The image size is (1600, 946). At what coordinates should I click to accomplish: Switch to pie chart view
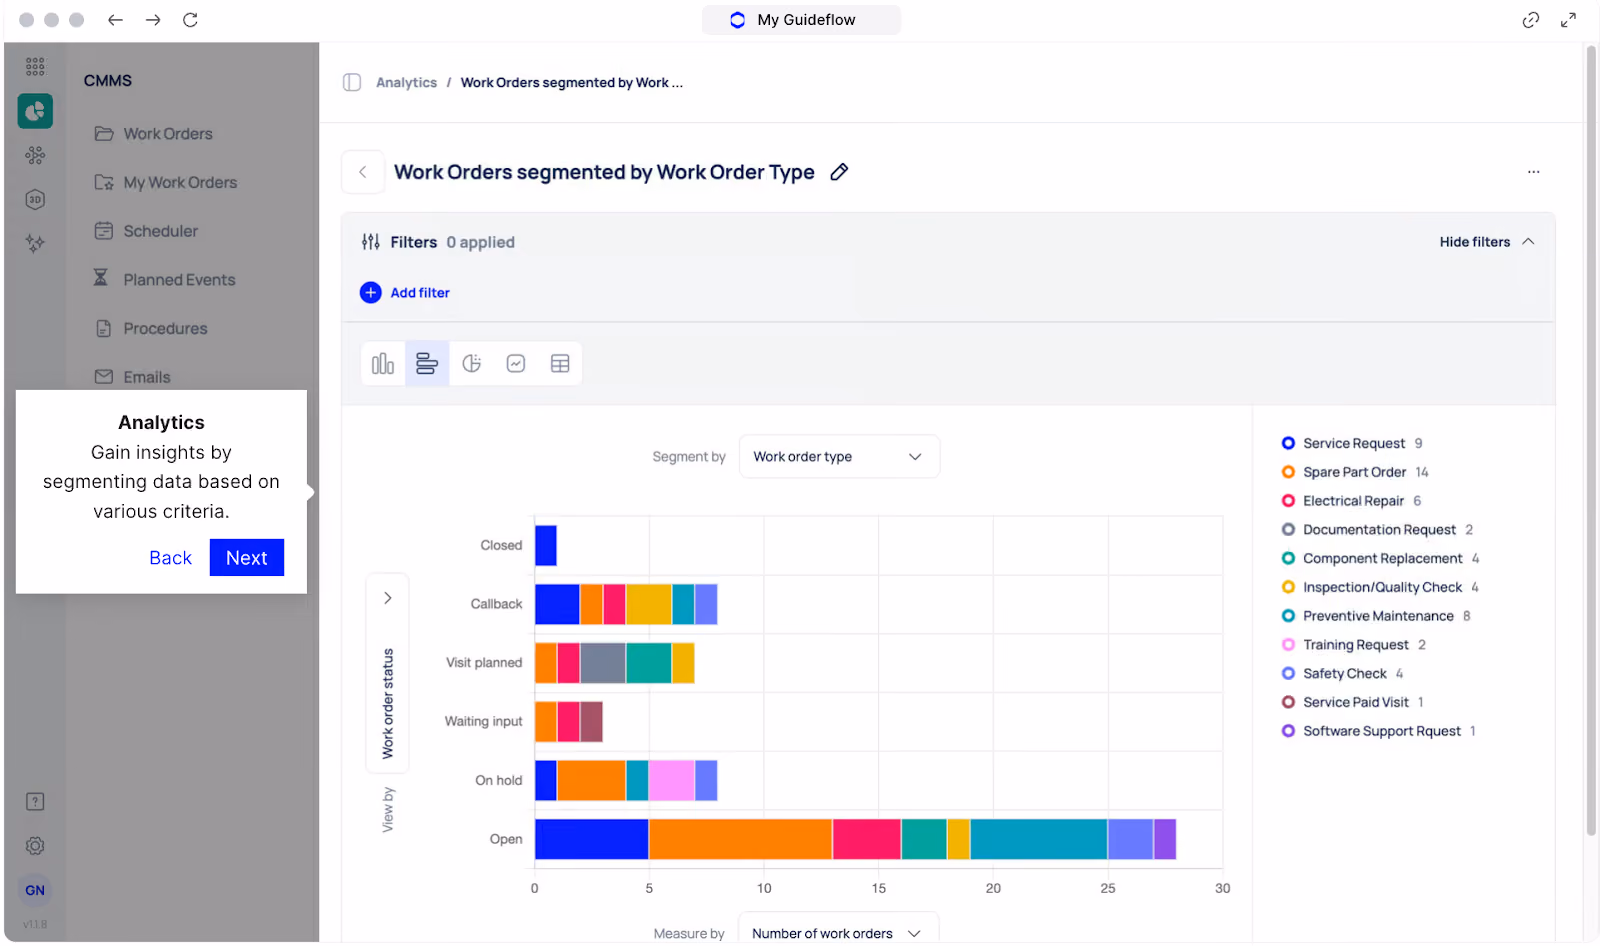(x=472, y=364)
